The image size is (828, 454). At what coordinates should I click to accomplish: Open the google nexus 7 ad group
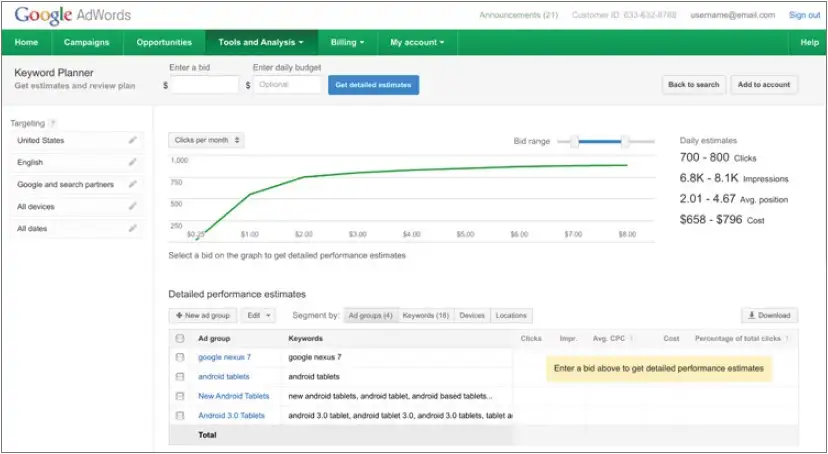coord(224,357)
